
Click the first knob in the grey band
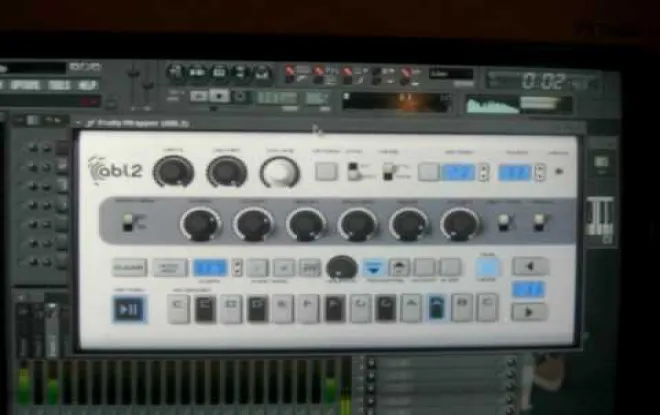pos(201,224)
